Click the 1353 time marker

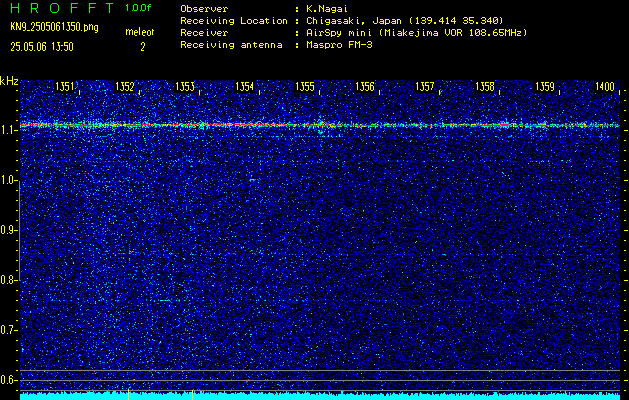[185, 87]
